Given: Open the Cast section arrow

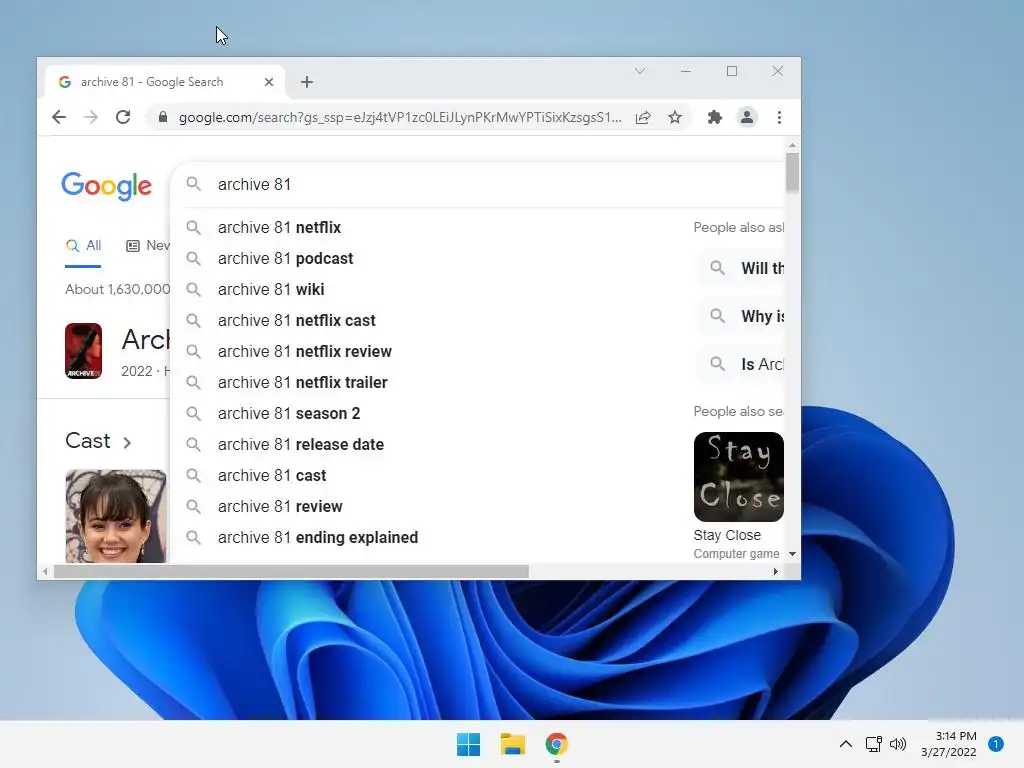Looking at the screenshot, I should (127, 443).
